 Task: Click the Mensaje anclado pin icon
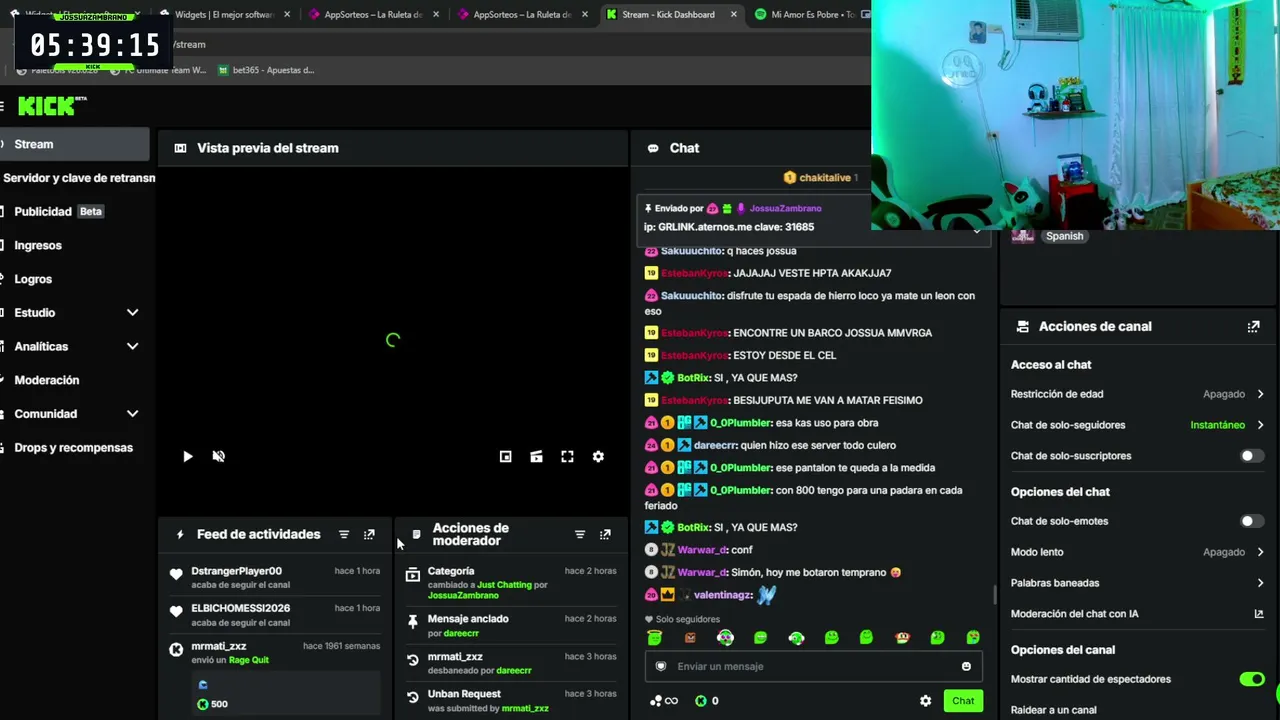(412, 622)
